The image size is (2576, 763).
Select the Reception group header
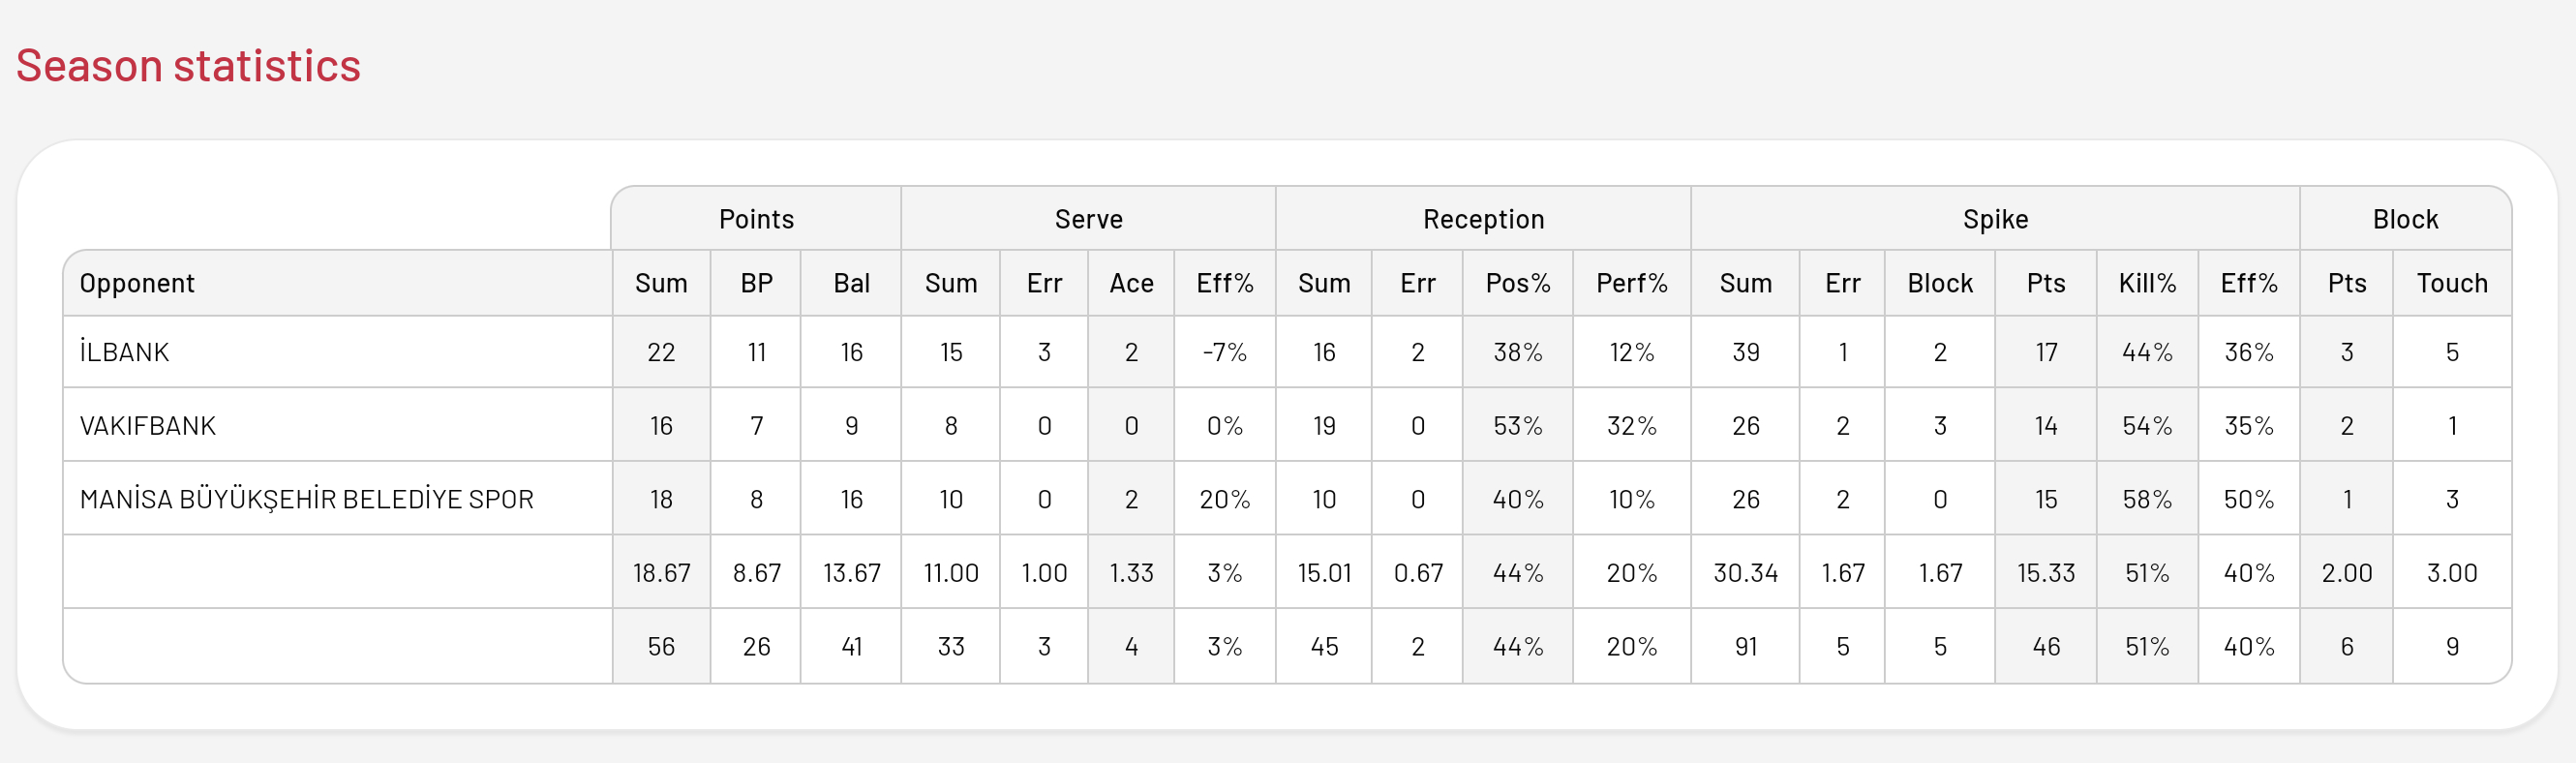(1483, 219)
